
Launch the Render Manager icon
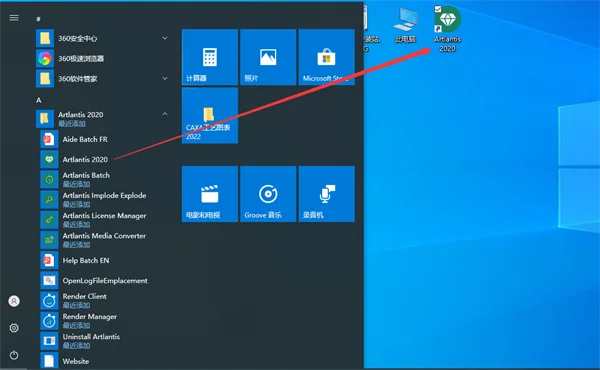click(49, 321)
